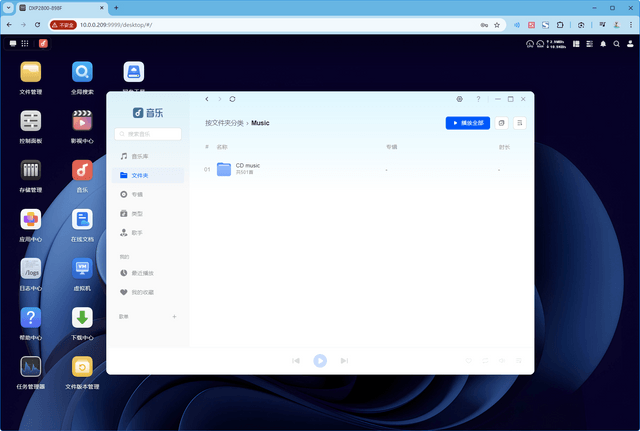Open the 在线文档 online docs icon
The height and width of the screenshot is (431, 640).
click(x=82, y=220)
